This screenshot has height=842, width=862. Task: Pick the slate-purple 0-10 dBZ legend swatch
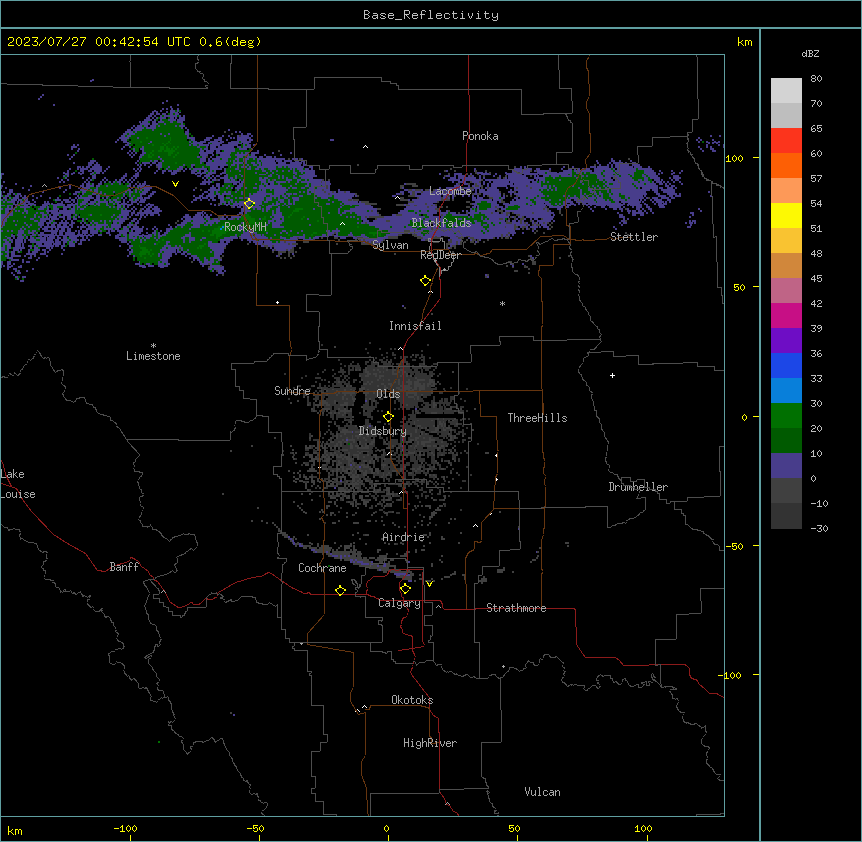click(786, 466)
